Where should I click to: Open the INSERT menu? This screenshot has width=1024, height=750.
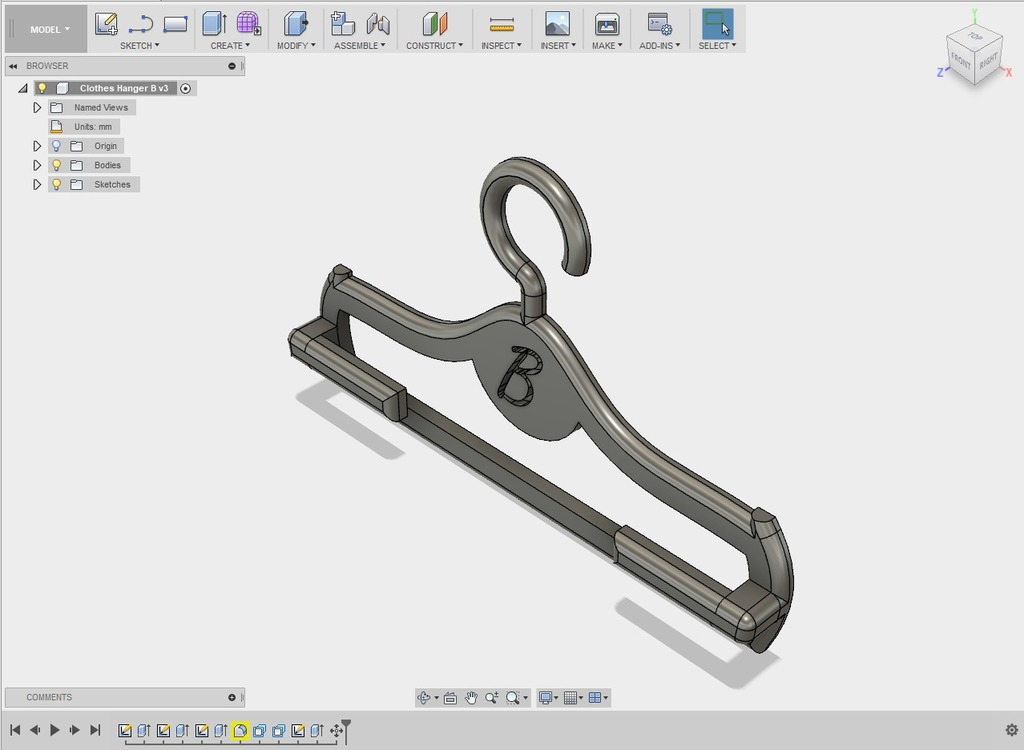558,46
